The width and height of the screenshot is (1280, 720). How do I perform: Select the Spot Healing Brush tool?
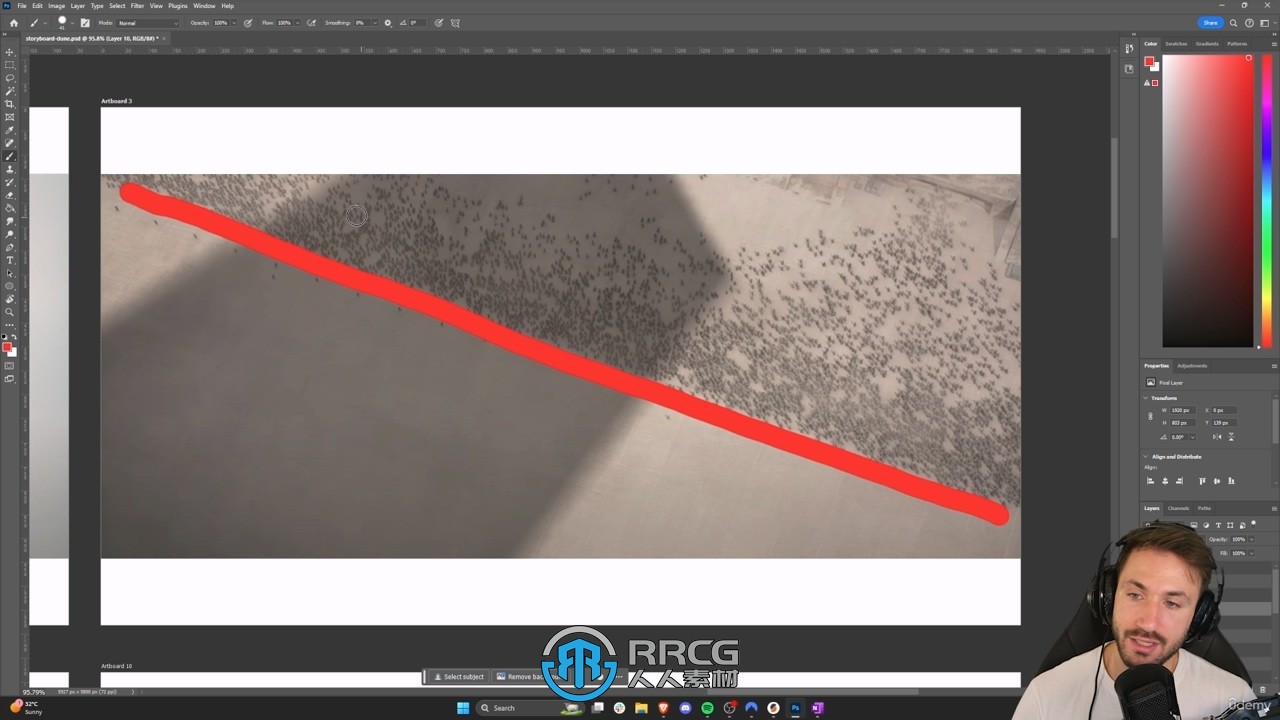(10, 143)
